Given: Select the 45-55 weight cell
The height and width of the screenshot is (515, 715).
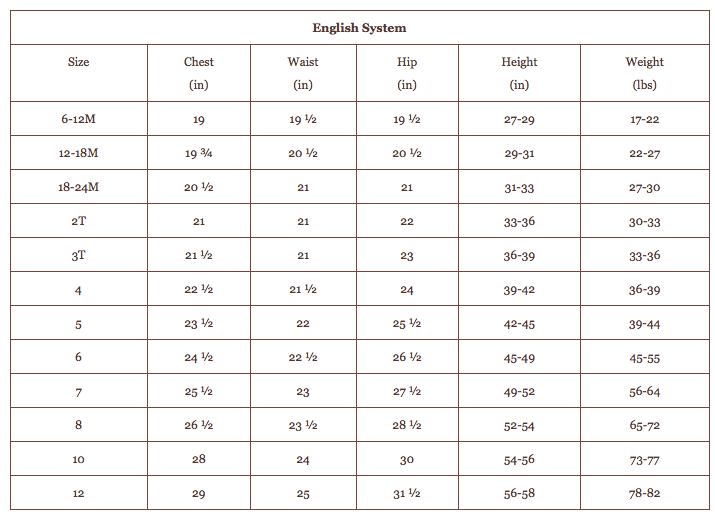Looking at the screenshot, I should point(644,357).
